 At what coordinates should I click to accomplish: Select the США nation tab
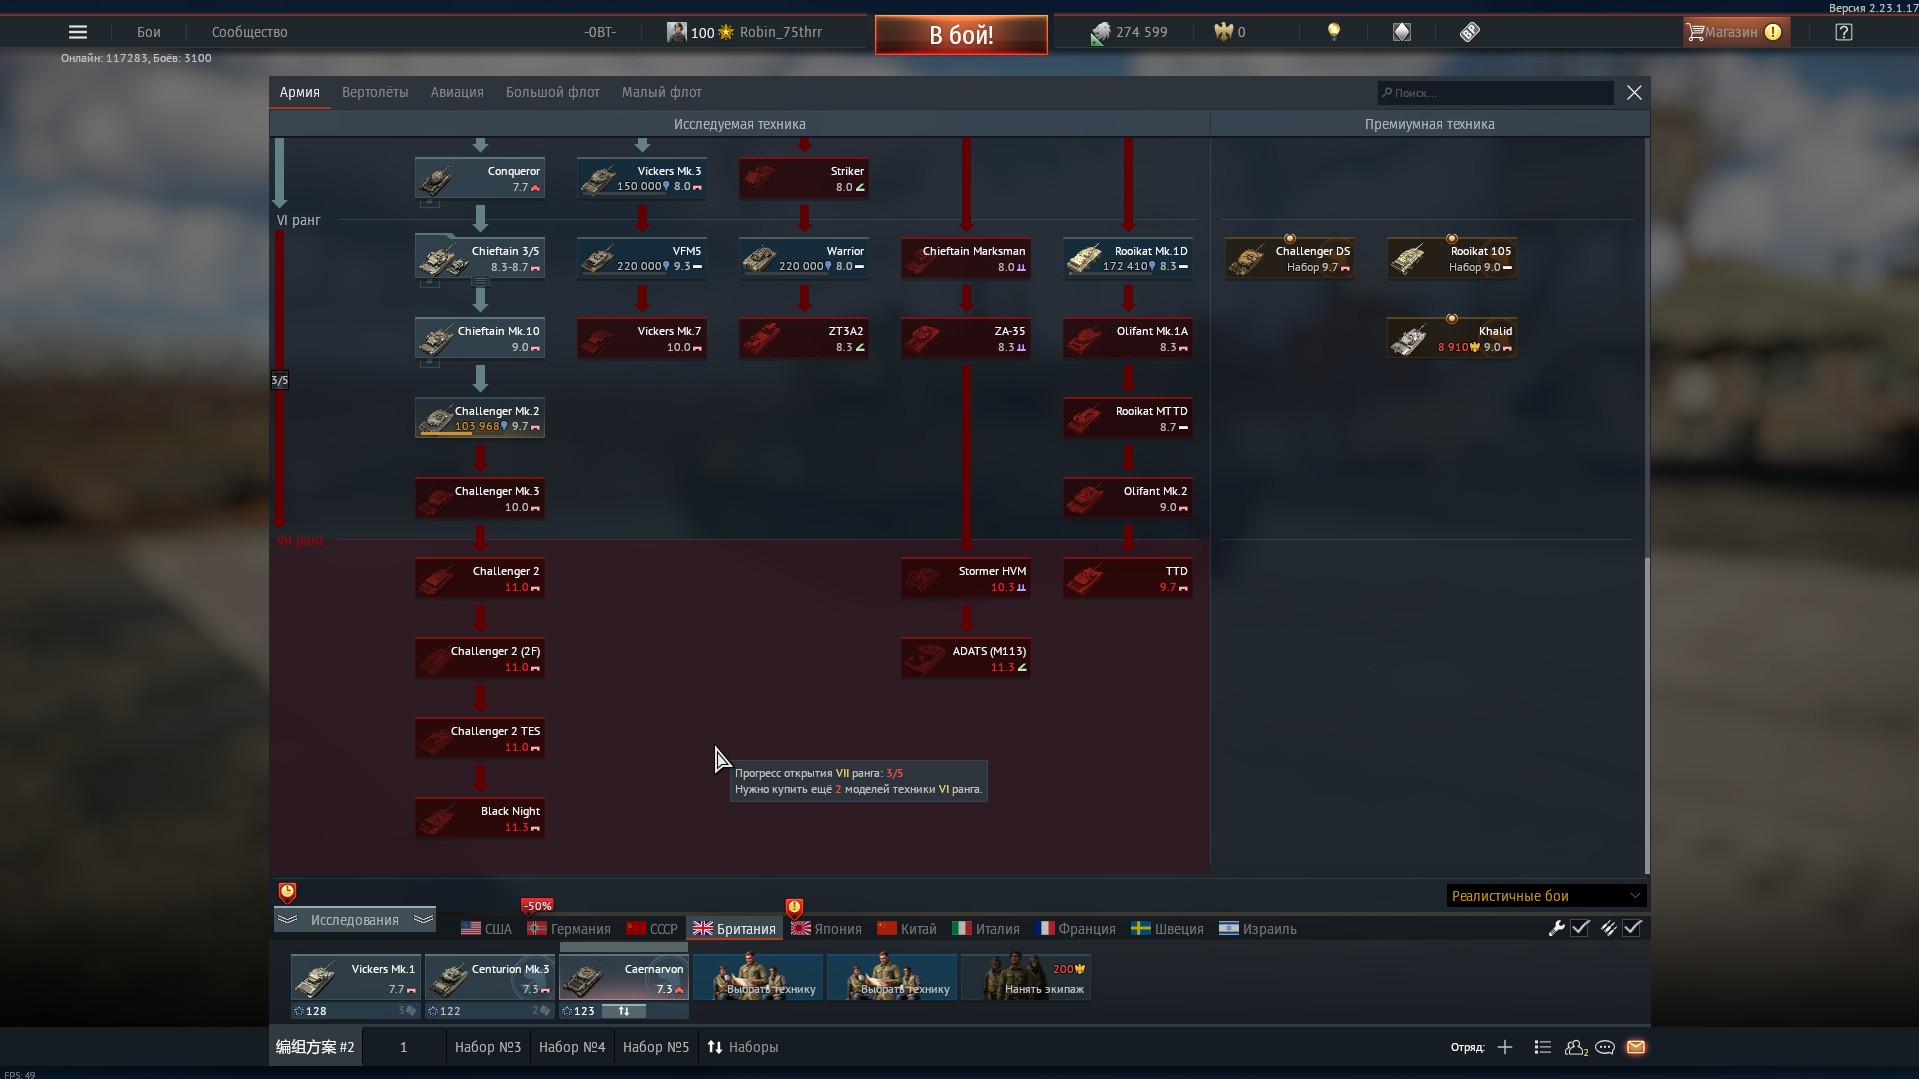[x=486, y=929]
